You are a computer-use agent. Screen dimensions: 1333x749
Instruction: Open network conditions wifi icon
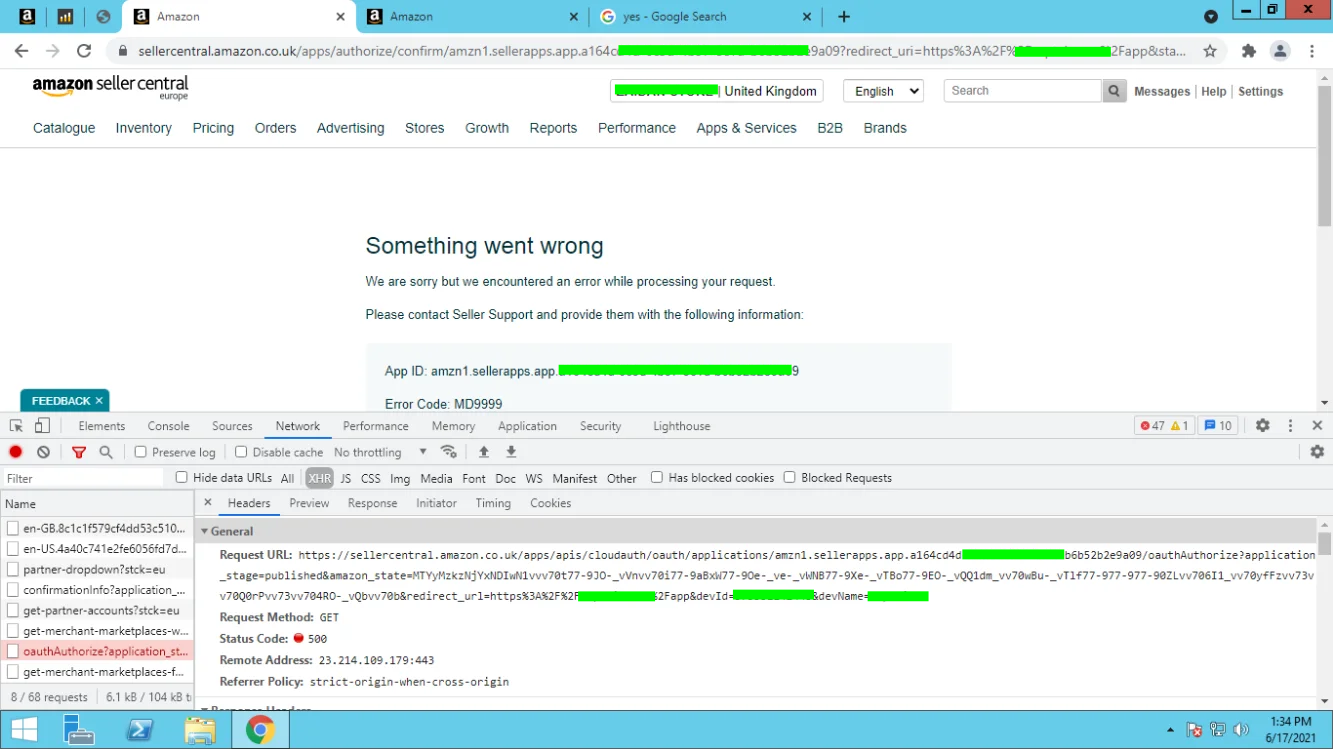point(449,452)
